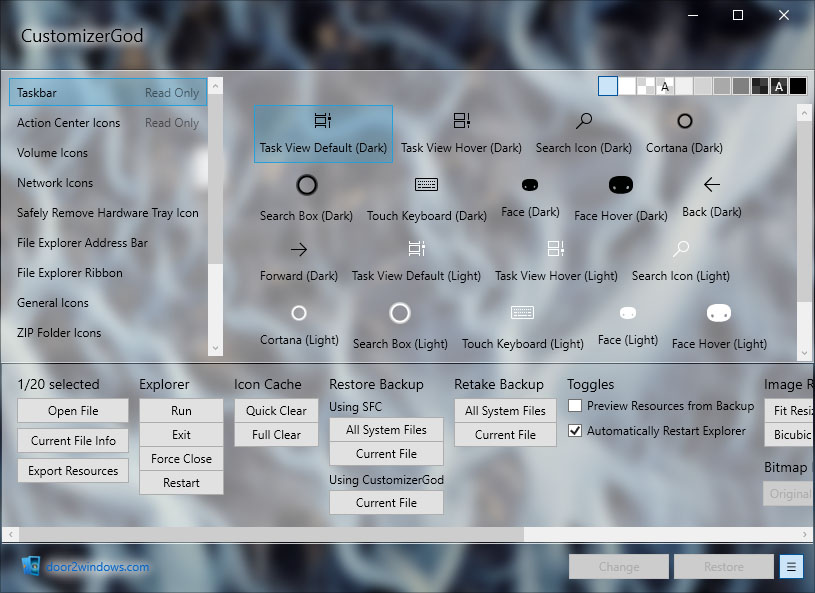Click the horizontal scrollbar right arrow
This screenshot has width=815, height=593.
coord(804,534)
